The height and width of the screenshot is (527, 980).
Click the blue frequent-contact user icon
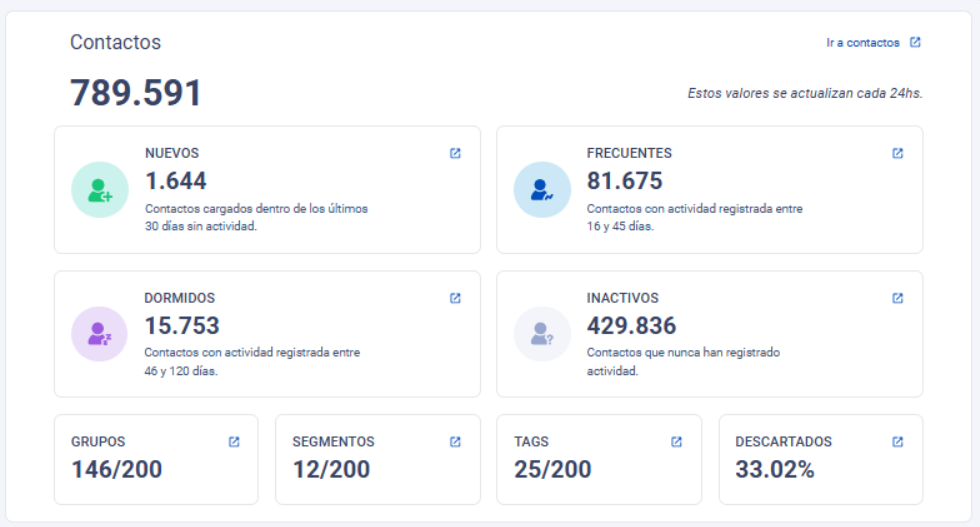(x=542, y=190)
